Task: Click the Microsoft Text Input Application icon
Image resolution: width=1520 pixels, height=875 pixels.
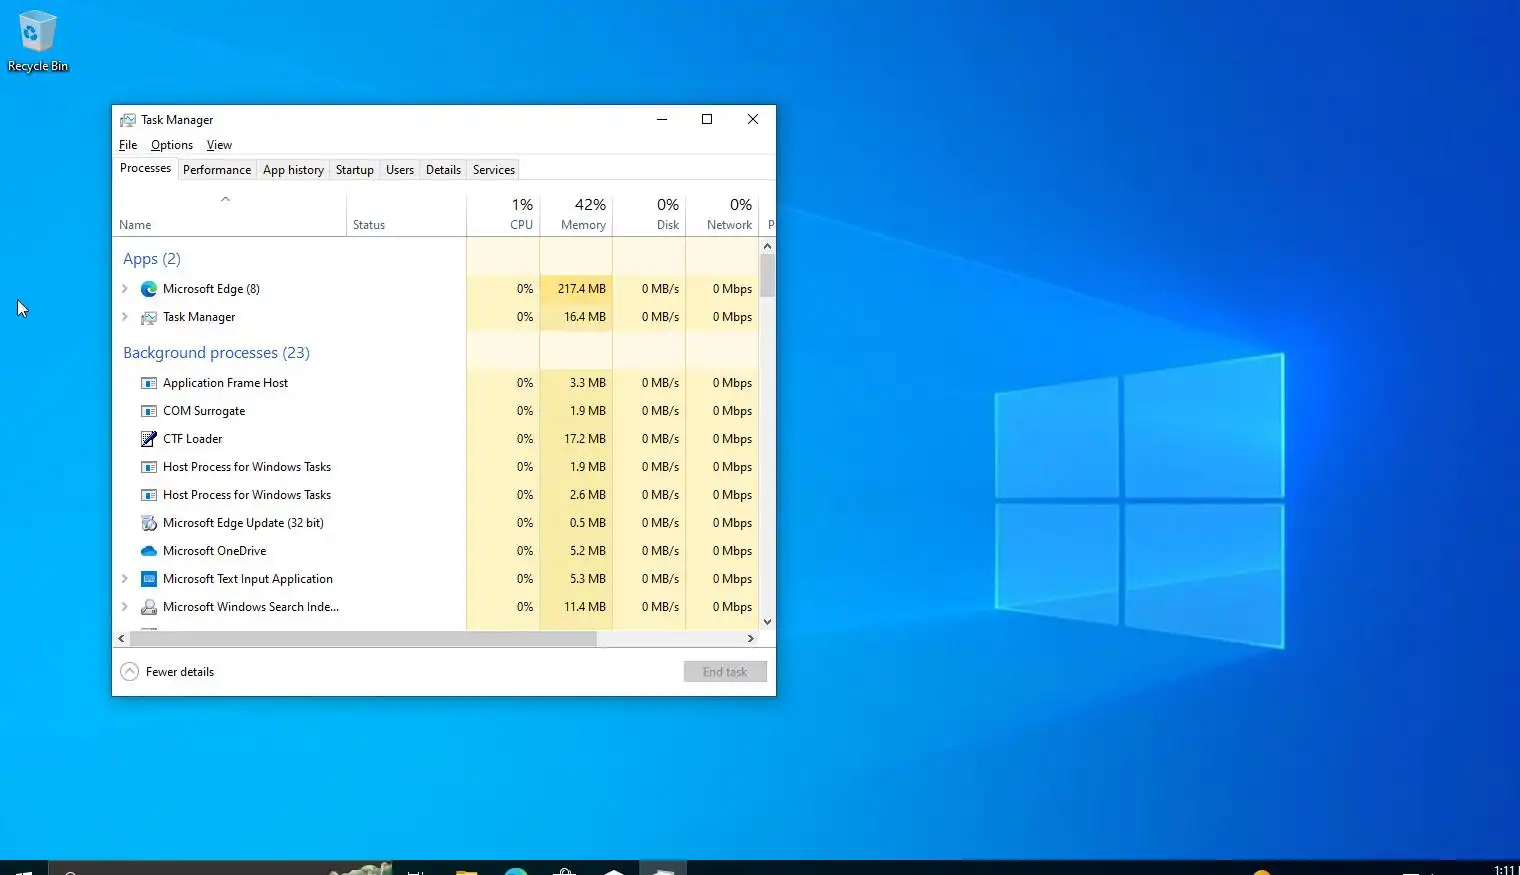Action: tap(149, 579)
